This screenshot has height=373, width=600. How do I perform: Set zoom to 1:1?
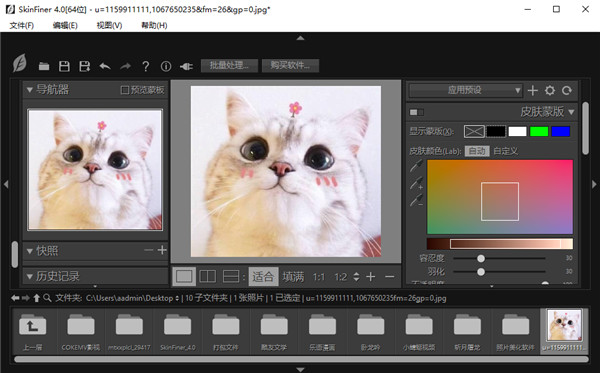pos(319,277)
